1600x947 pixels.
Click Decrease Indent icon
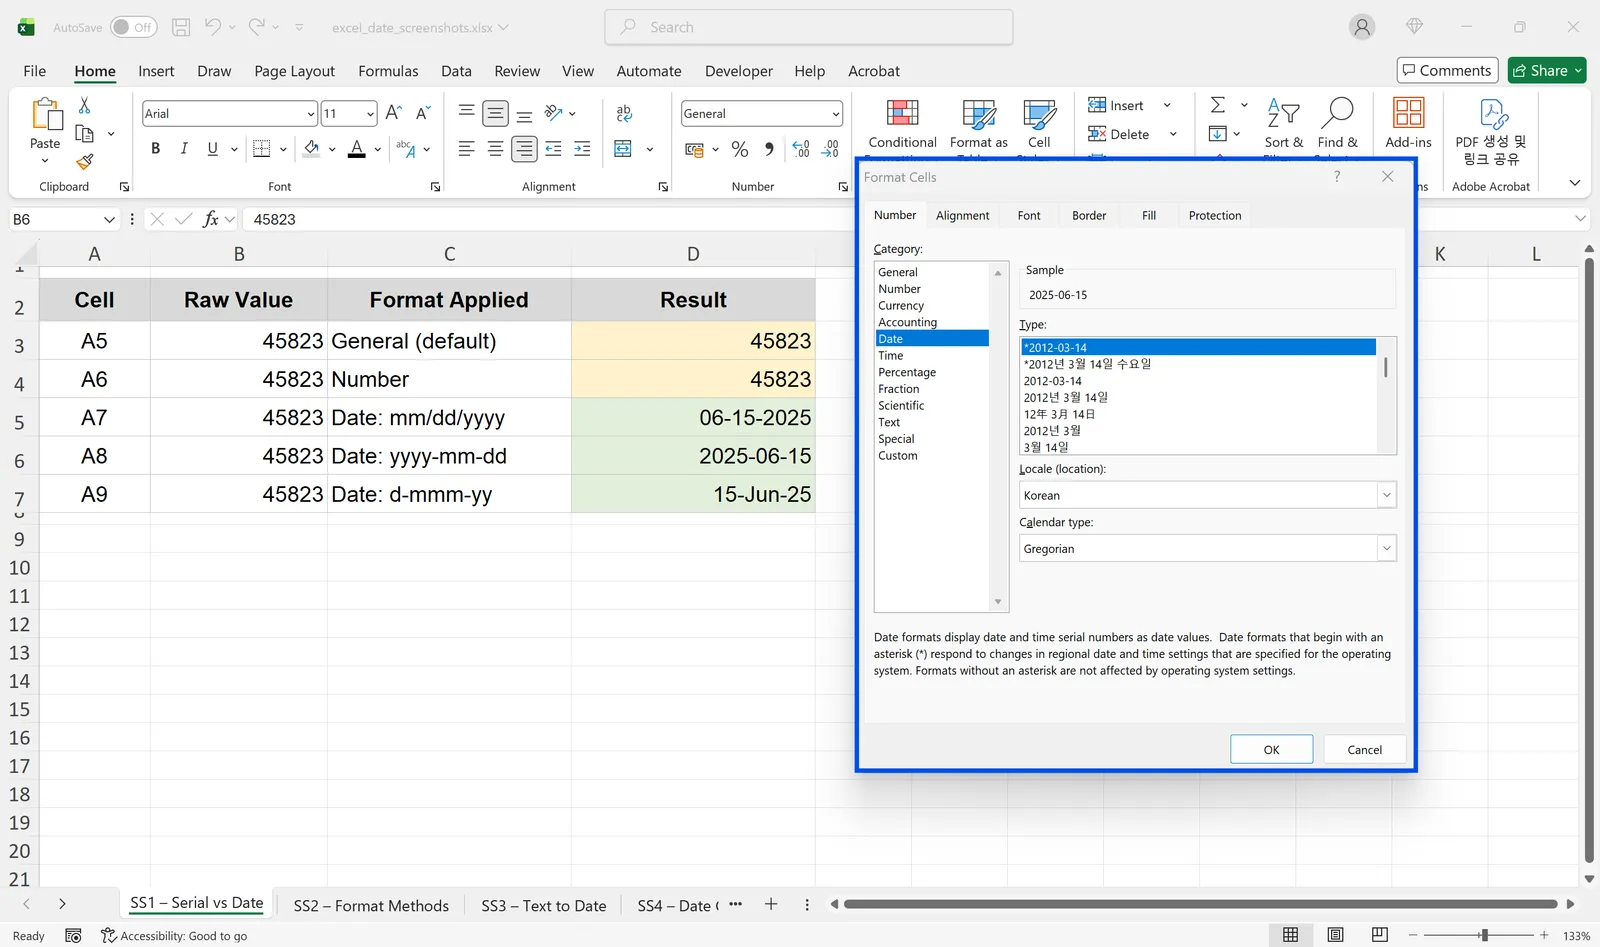(x=553, y=149)
